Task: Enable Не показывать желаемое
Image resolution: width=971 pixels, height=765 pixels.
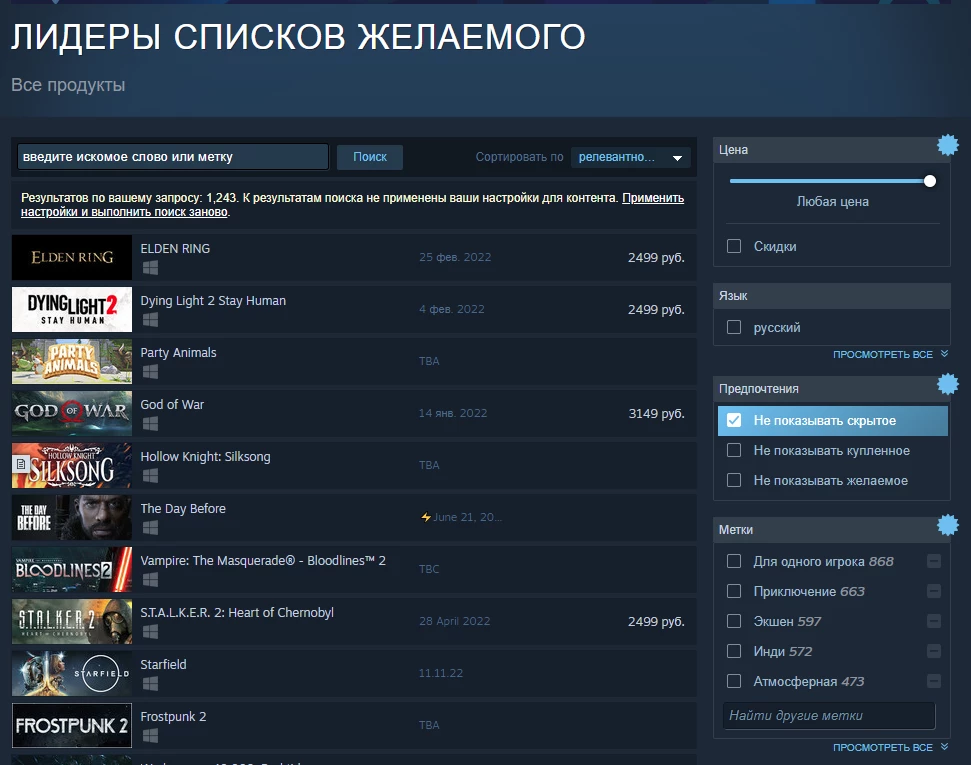Action: coord(734,480)
